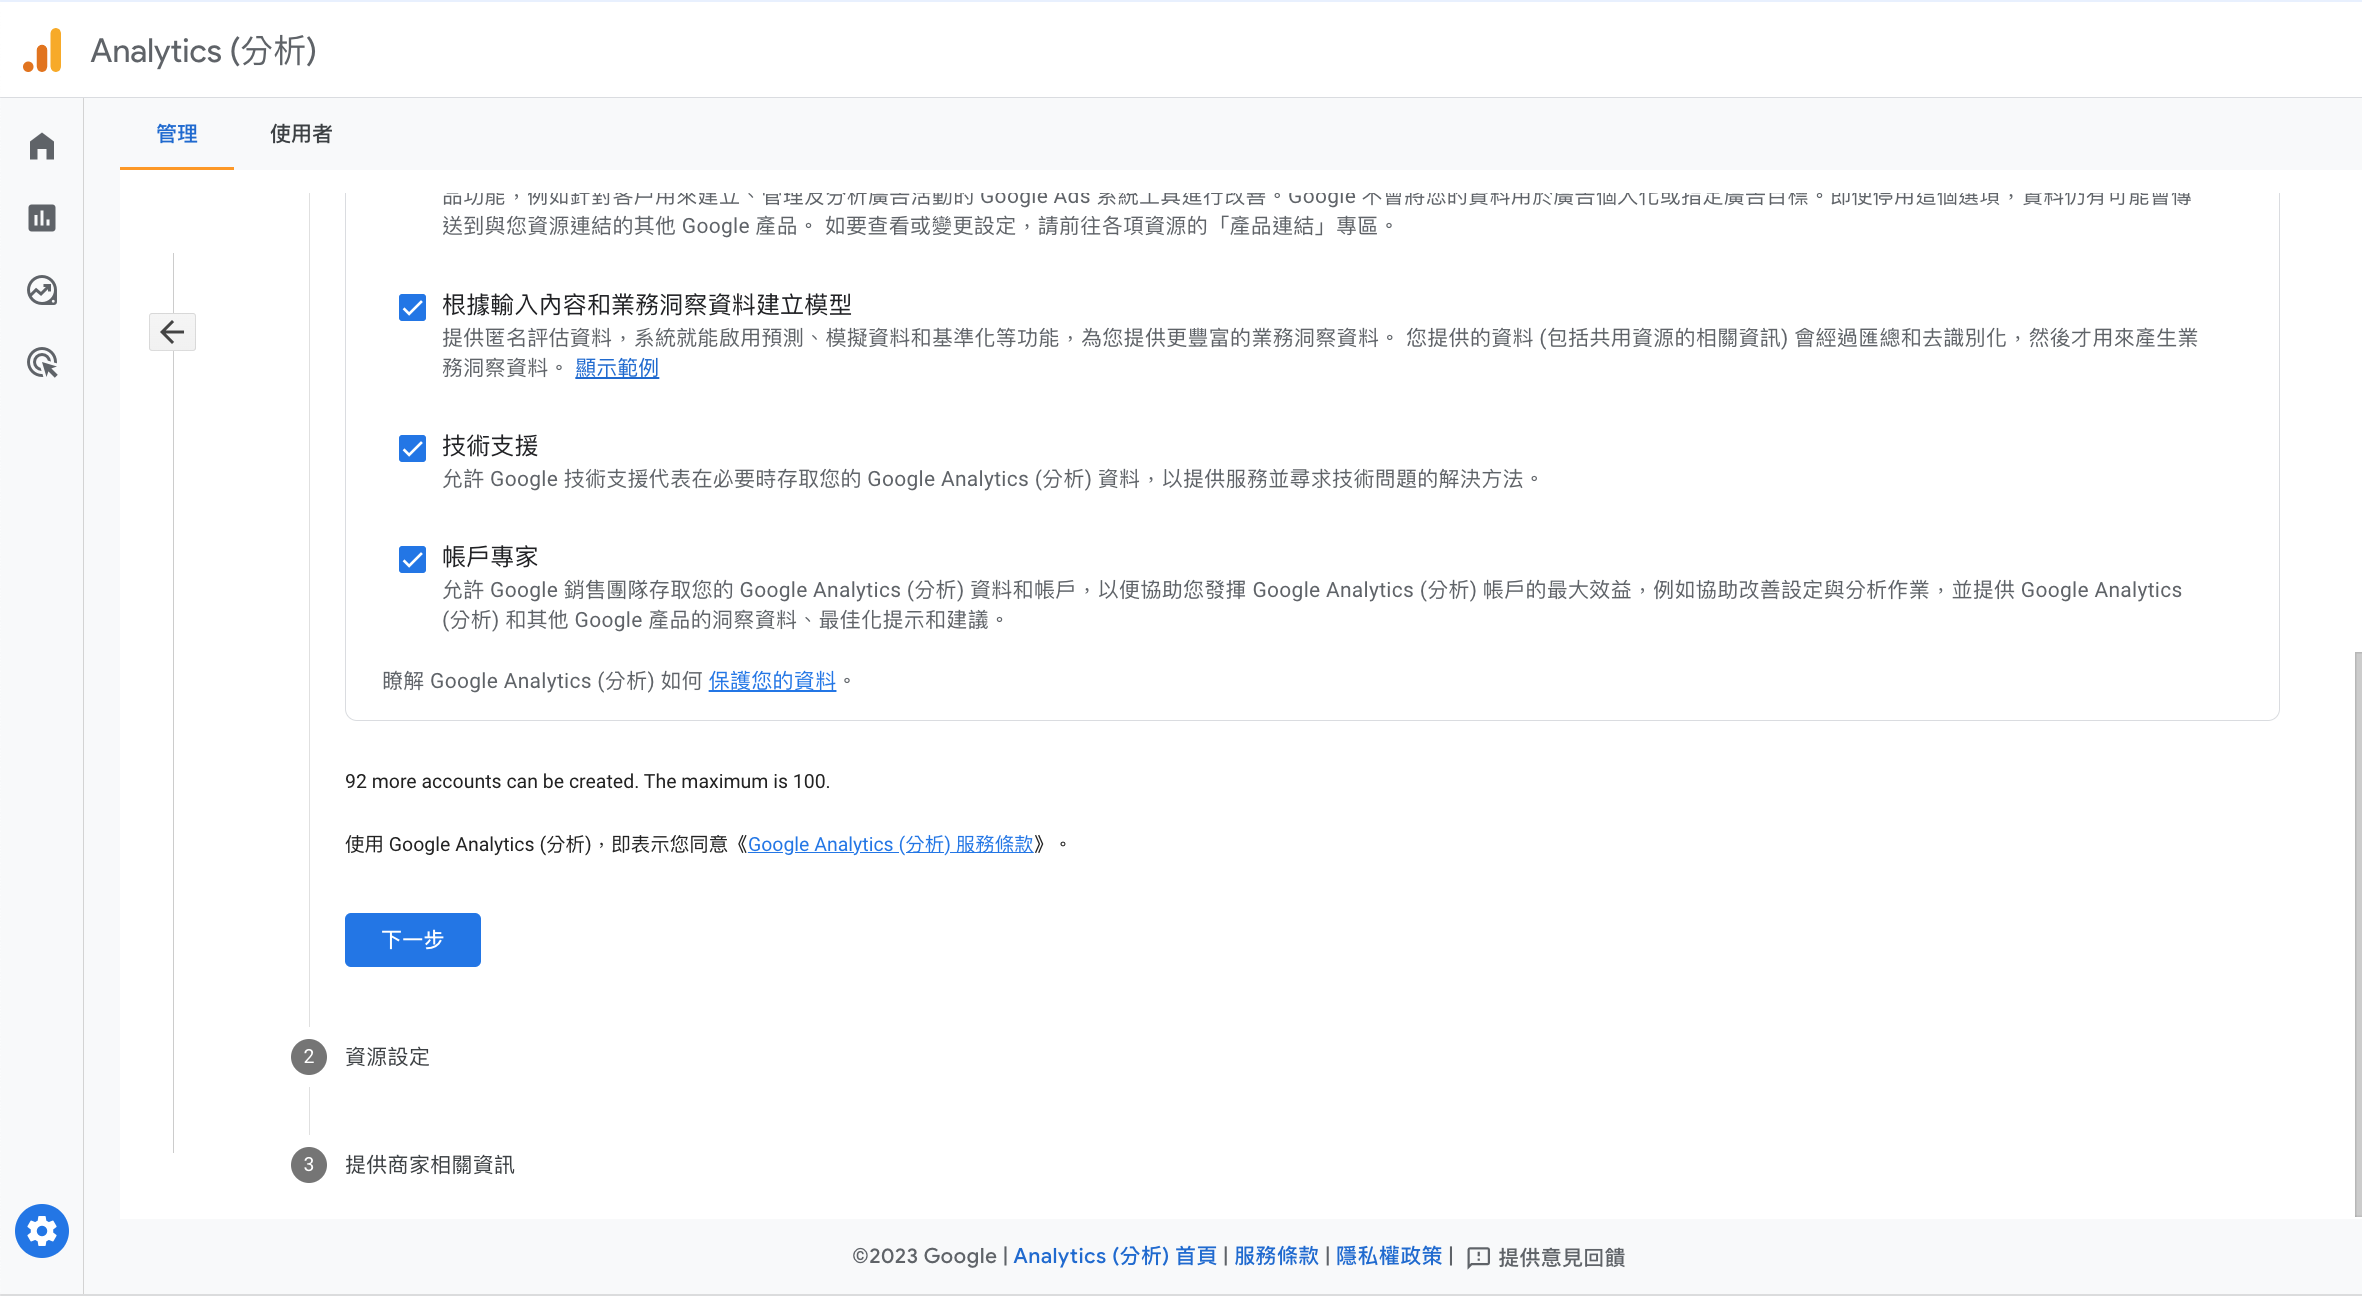Click the Admin gear icon
Viewport: 2362px width, 1296px height.
click(42, 1231)
